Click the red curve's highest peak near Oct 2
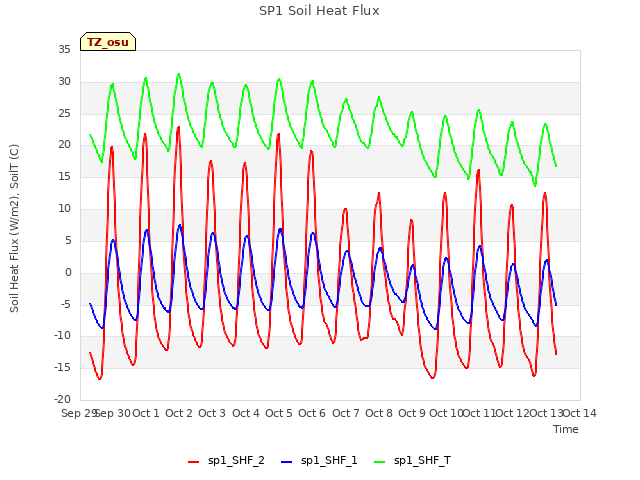 (178, 127)
